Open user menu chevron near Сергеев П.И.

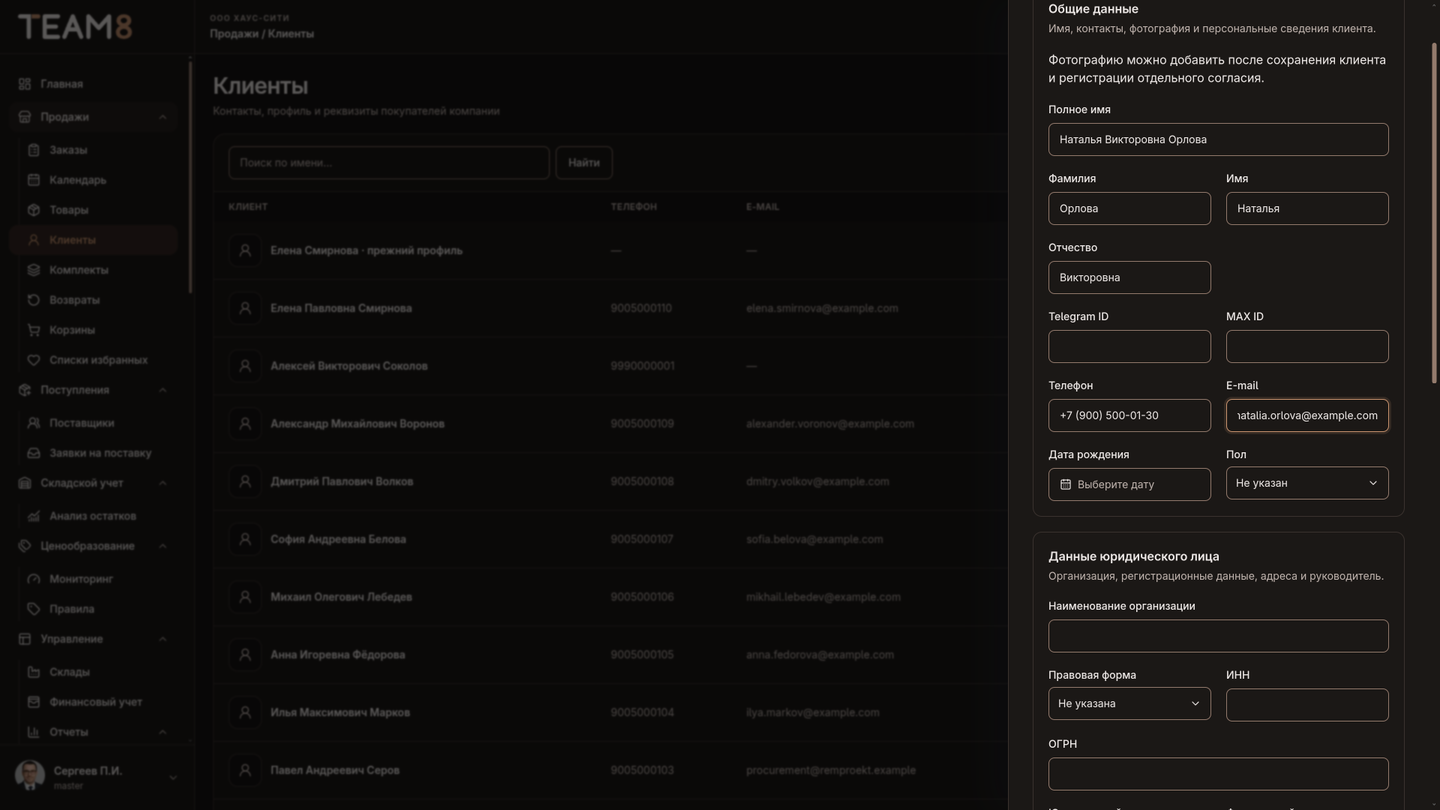click(172, 778)
